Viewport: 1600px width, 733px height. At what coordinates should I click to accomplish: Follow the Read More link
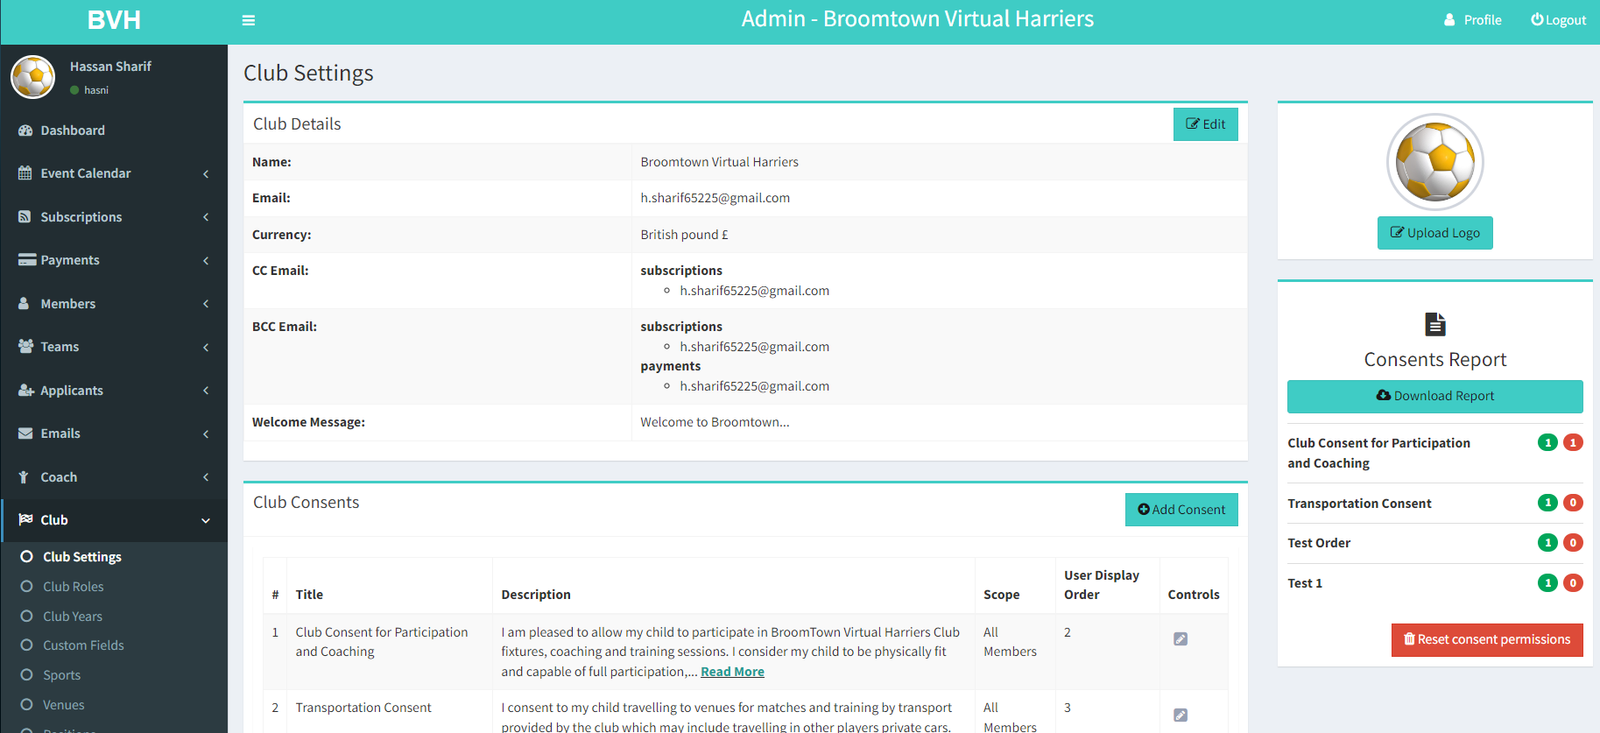pyautogui.click(x=732, y=672)
